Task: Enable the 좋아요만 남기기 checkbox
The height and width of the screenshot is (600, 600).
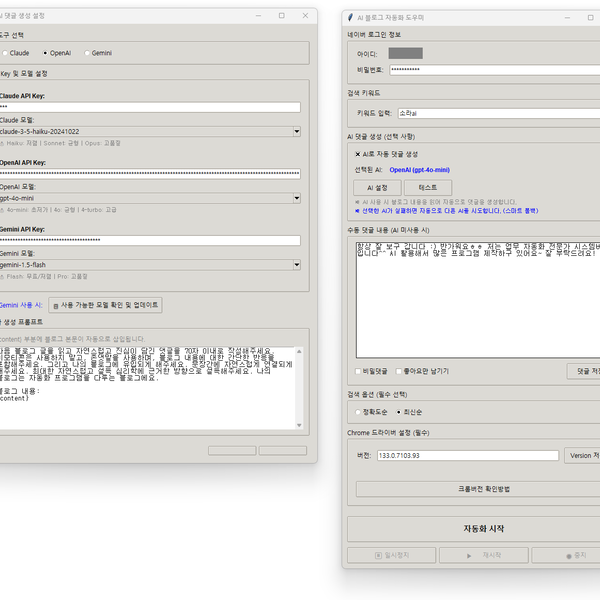Action: tap(399, 371)
